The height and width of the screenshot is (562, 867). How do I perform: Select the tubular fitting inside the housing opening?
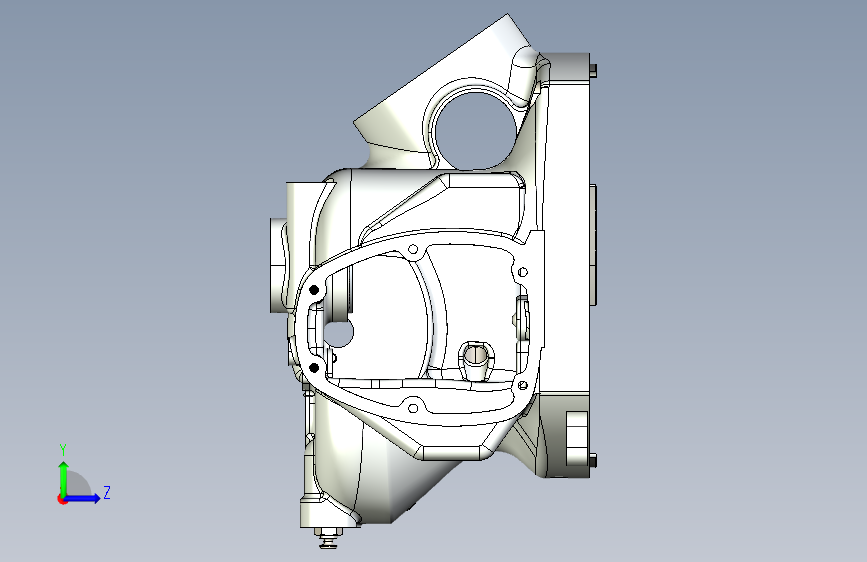(x=477, y=361)
